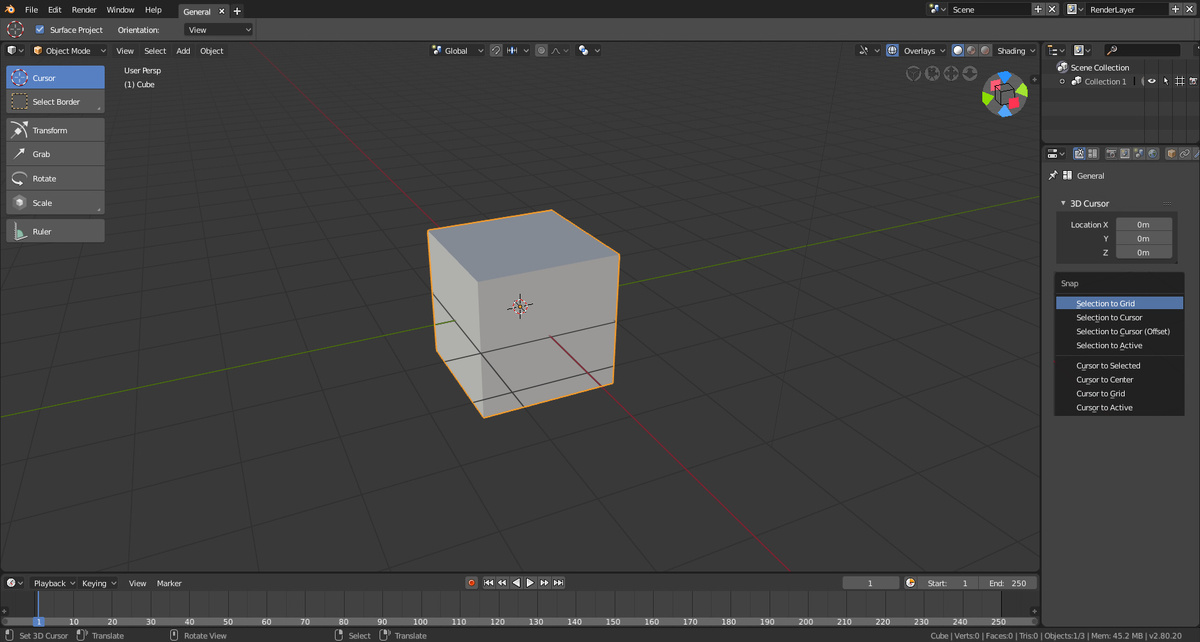Click the camera view gizmo icon

[932, 73]
